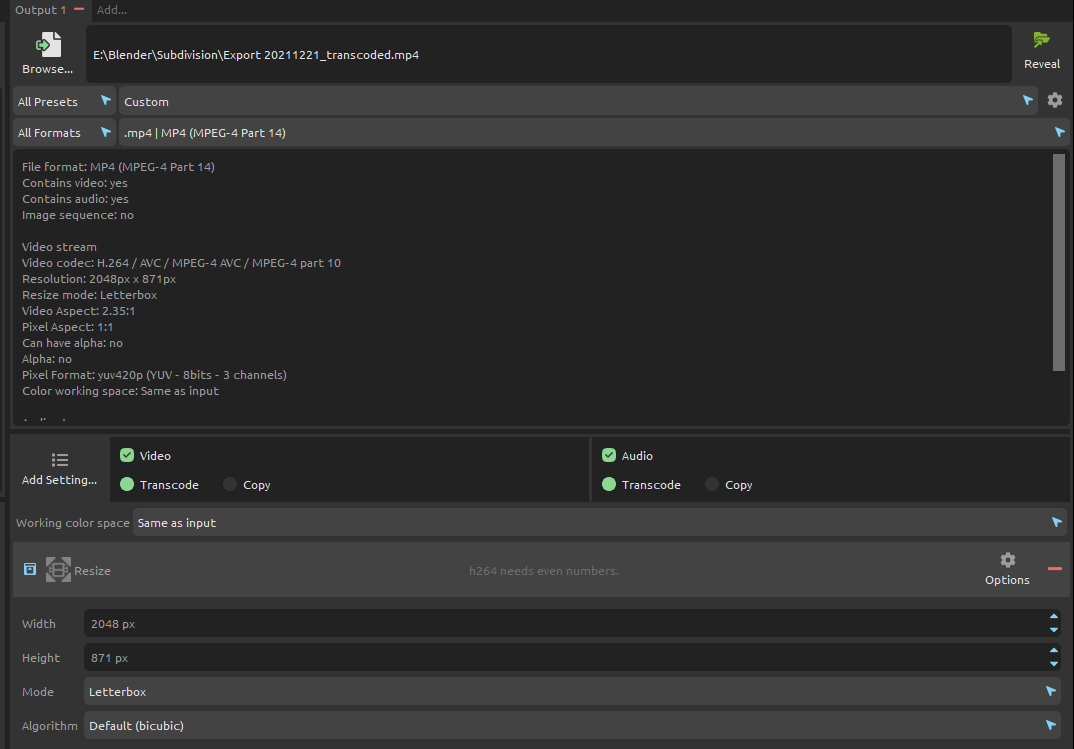This screenshot has height=749, width=1074.
Task: Open Resize Options gear
Action: click(1007, 569)
